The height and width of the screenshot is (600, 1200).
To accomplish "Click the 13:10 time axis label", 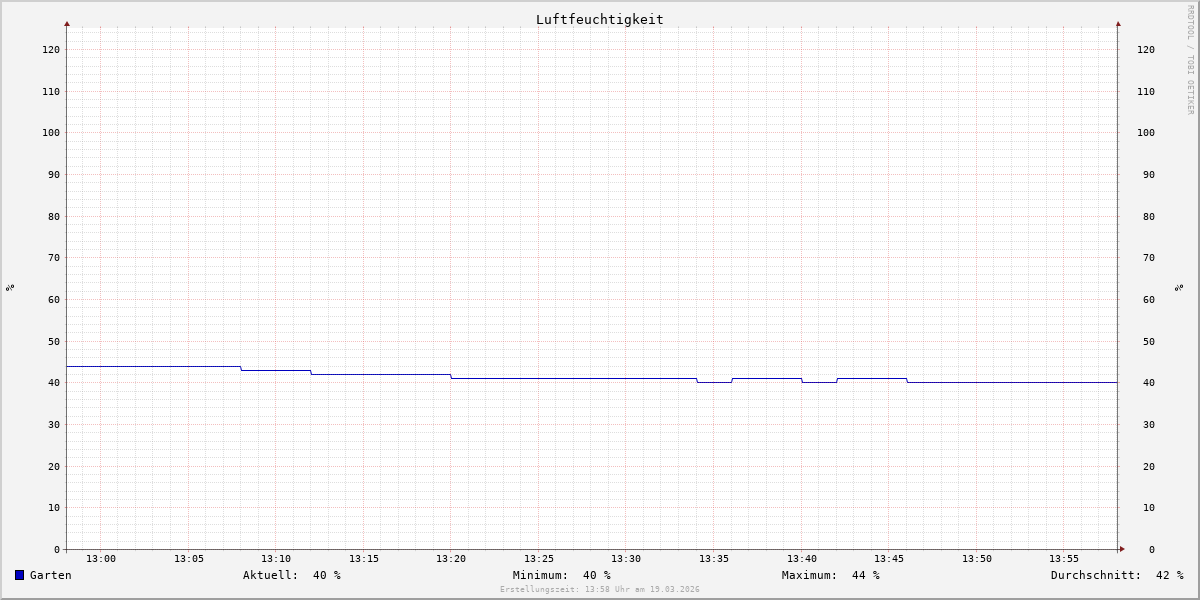I will coord(276,559).
